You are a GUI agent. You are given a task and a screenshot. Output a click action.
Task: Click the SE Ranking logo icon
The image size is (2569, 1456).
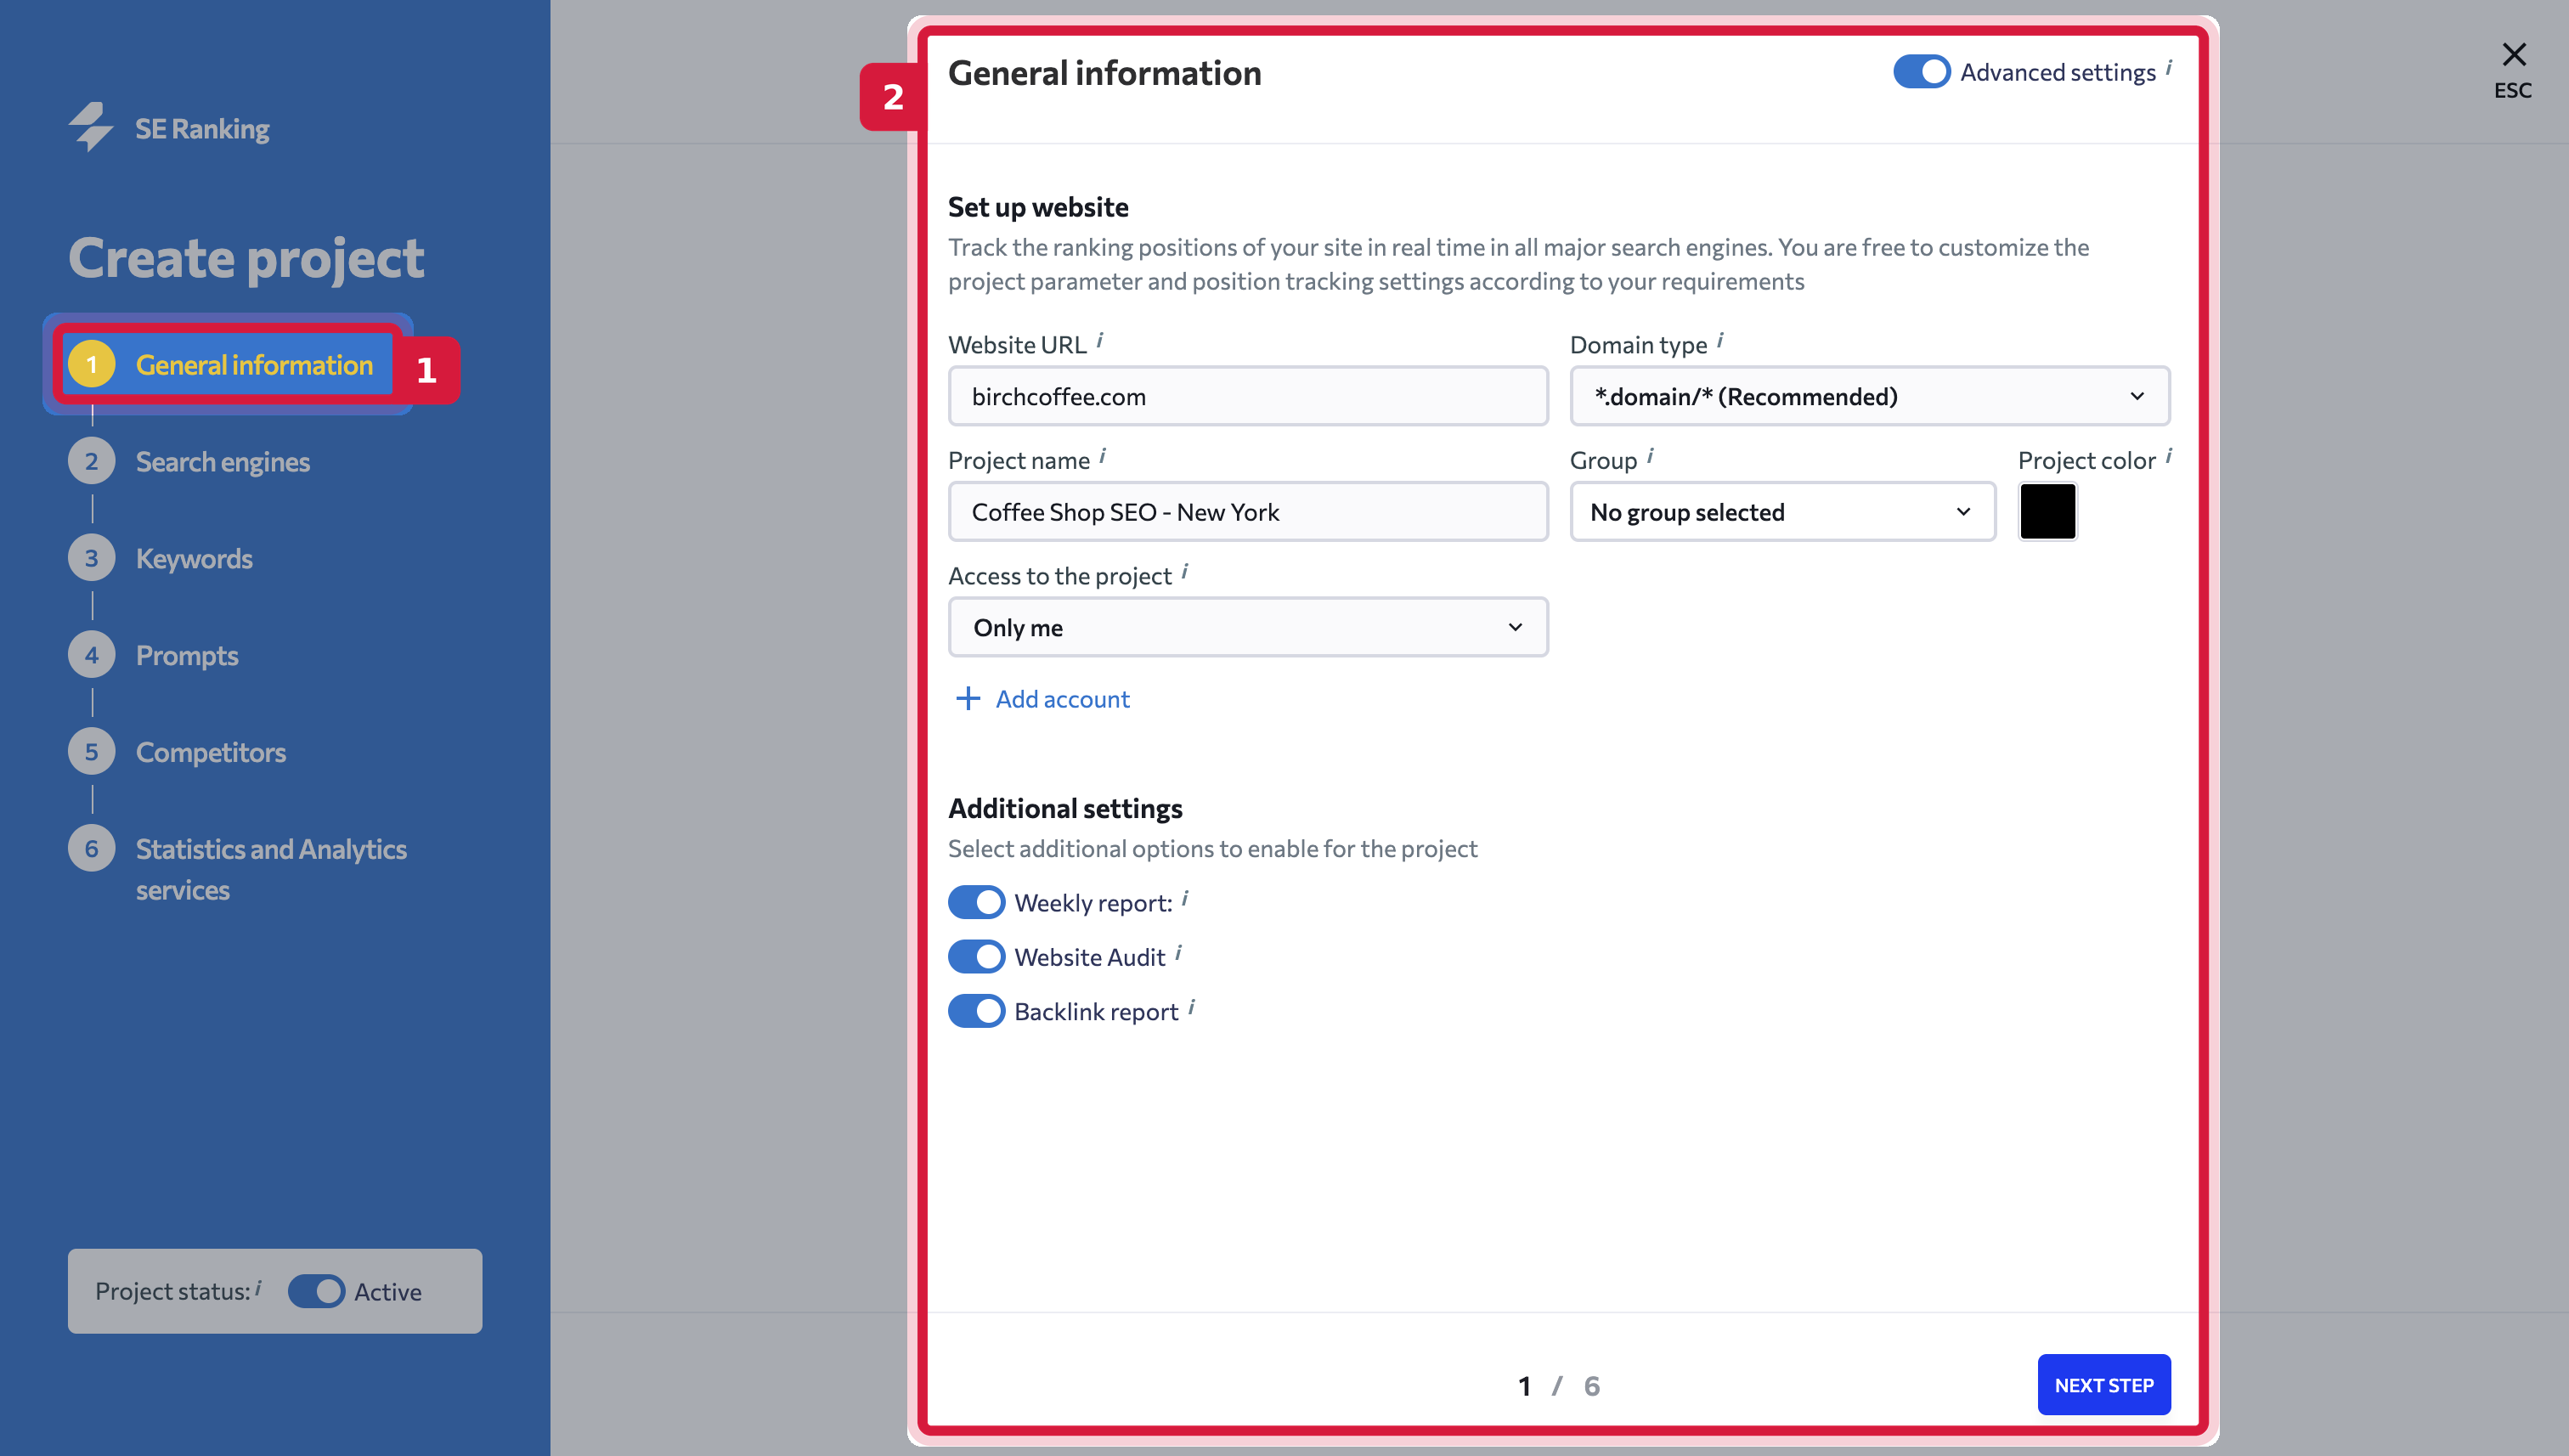coord(90,128)
